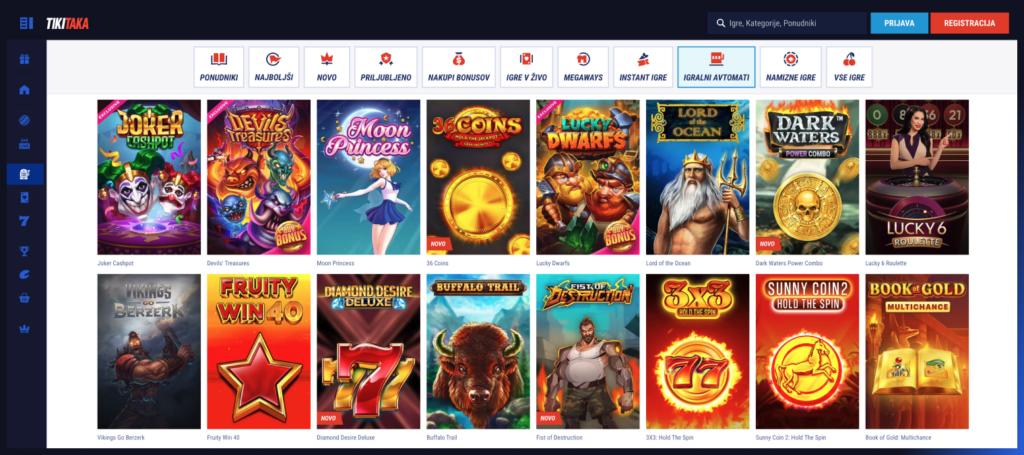
Task: Switch to the Megaways category
Action: (x=583, y=67)
